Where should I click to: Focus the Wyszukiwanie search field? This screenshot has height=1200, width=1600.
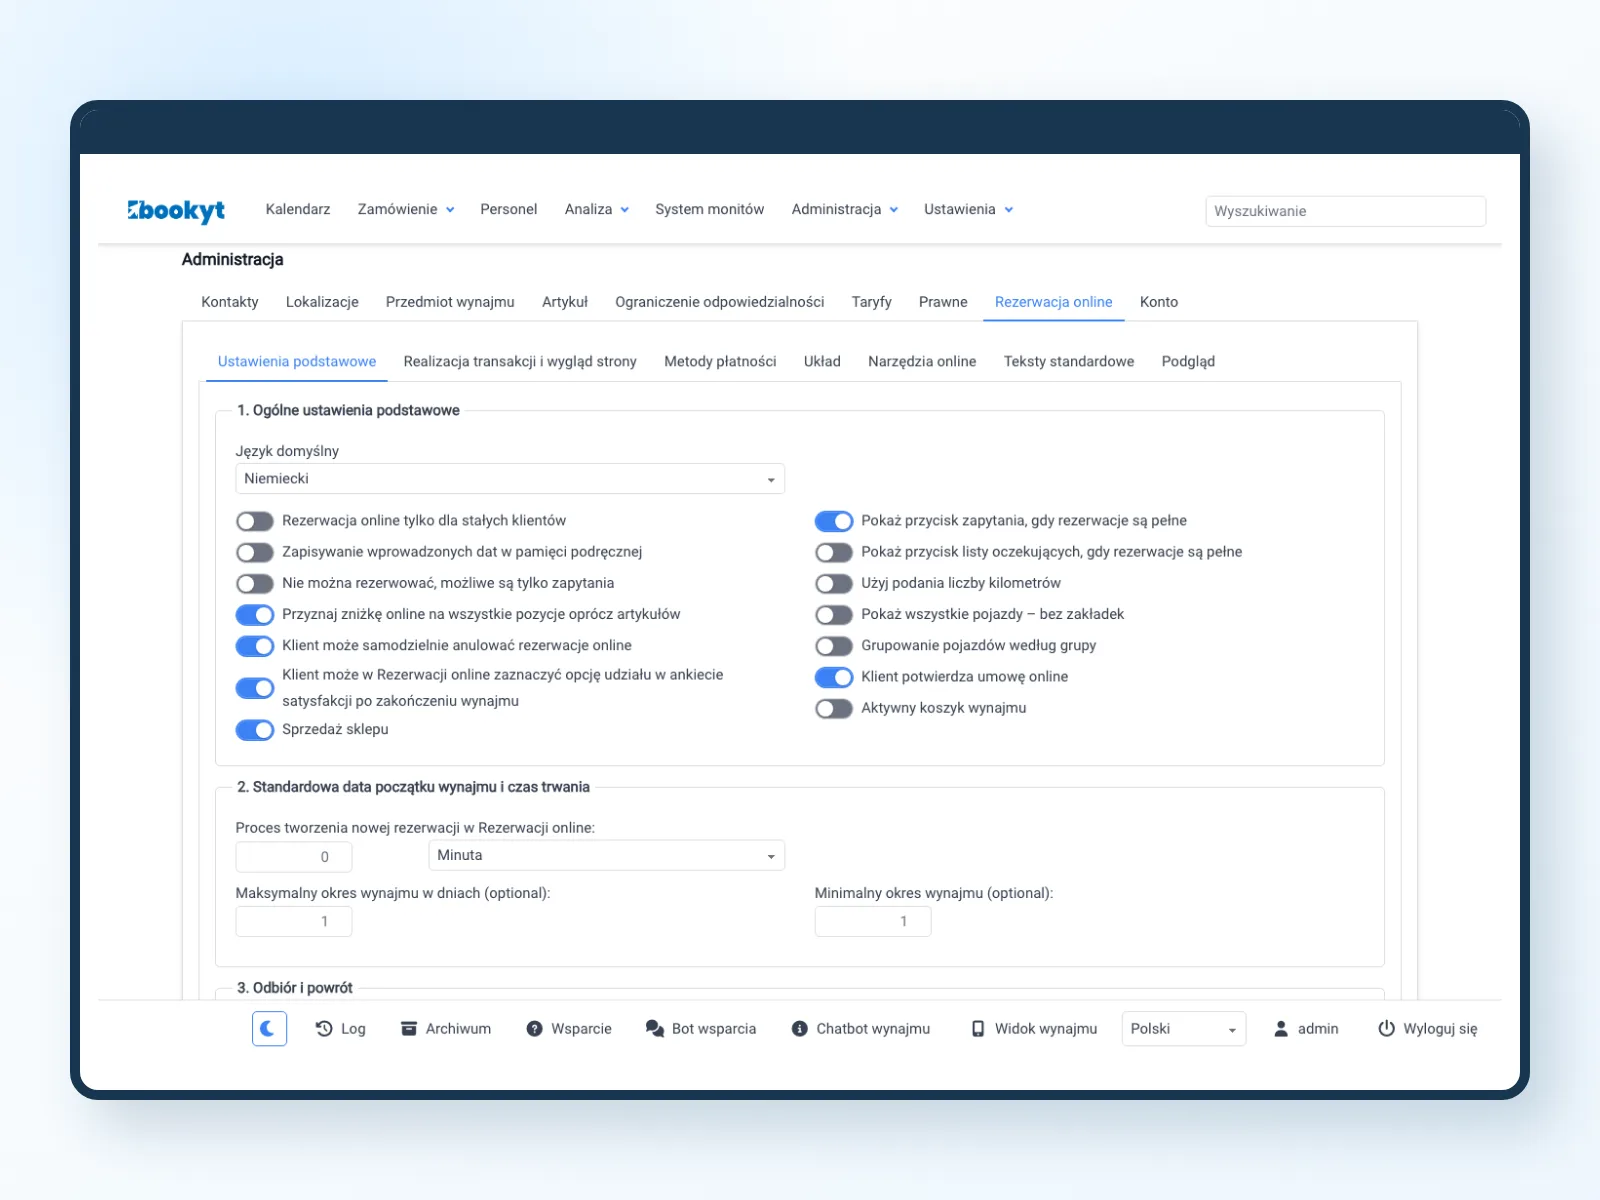coord(1345,211)
